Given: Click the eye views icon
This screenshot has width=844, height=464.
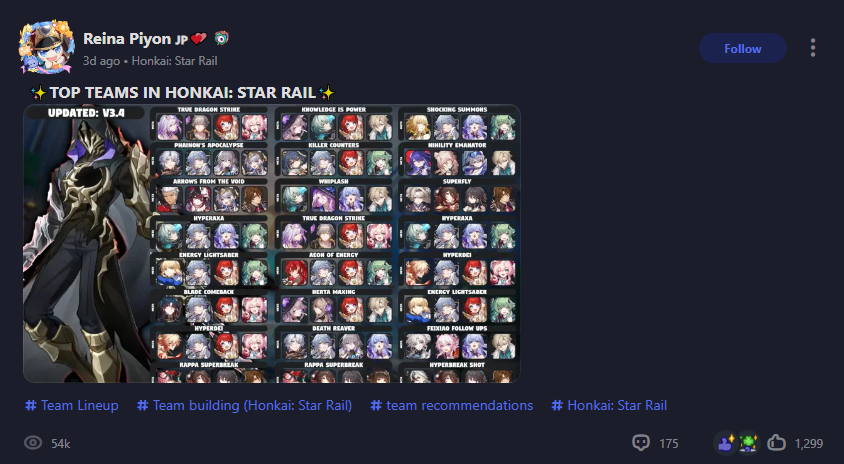Looking at the screenshot, I should coord(33,443).
